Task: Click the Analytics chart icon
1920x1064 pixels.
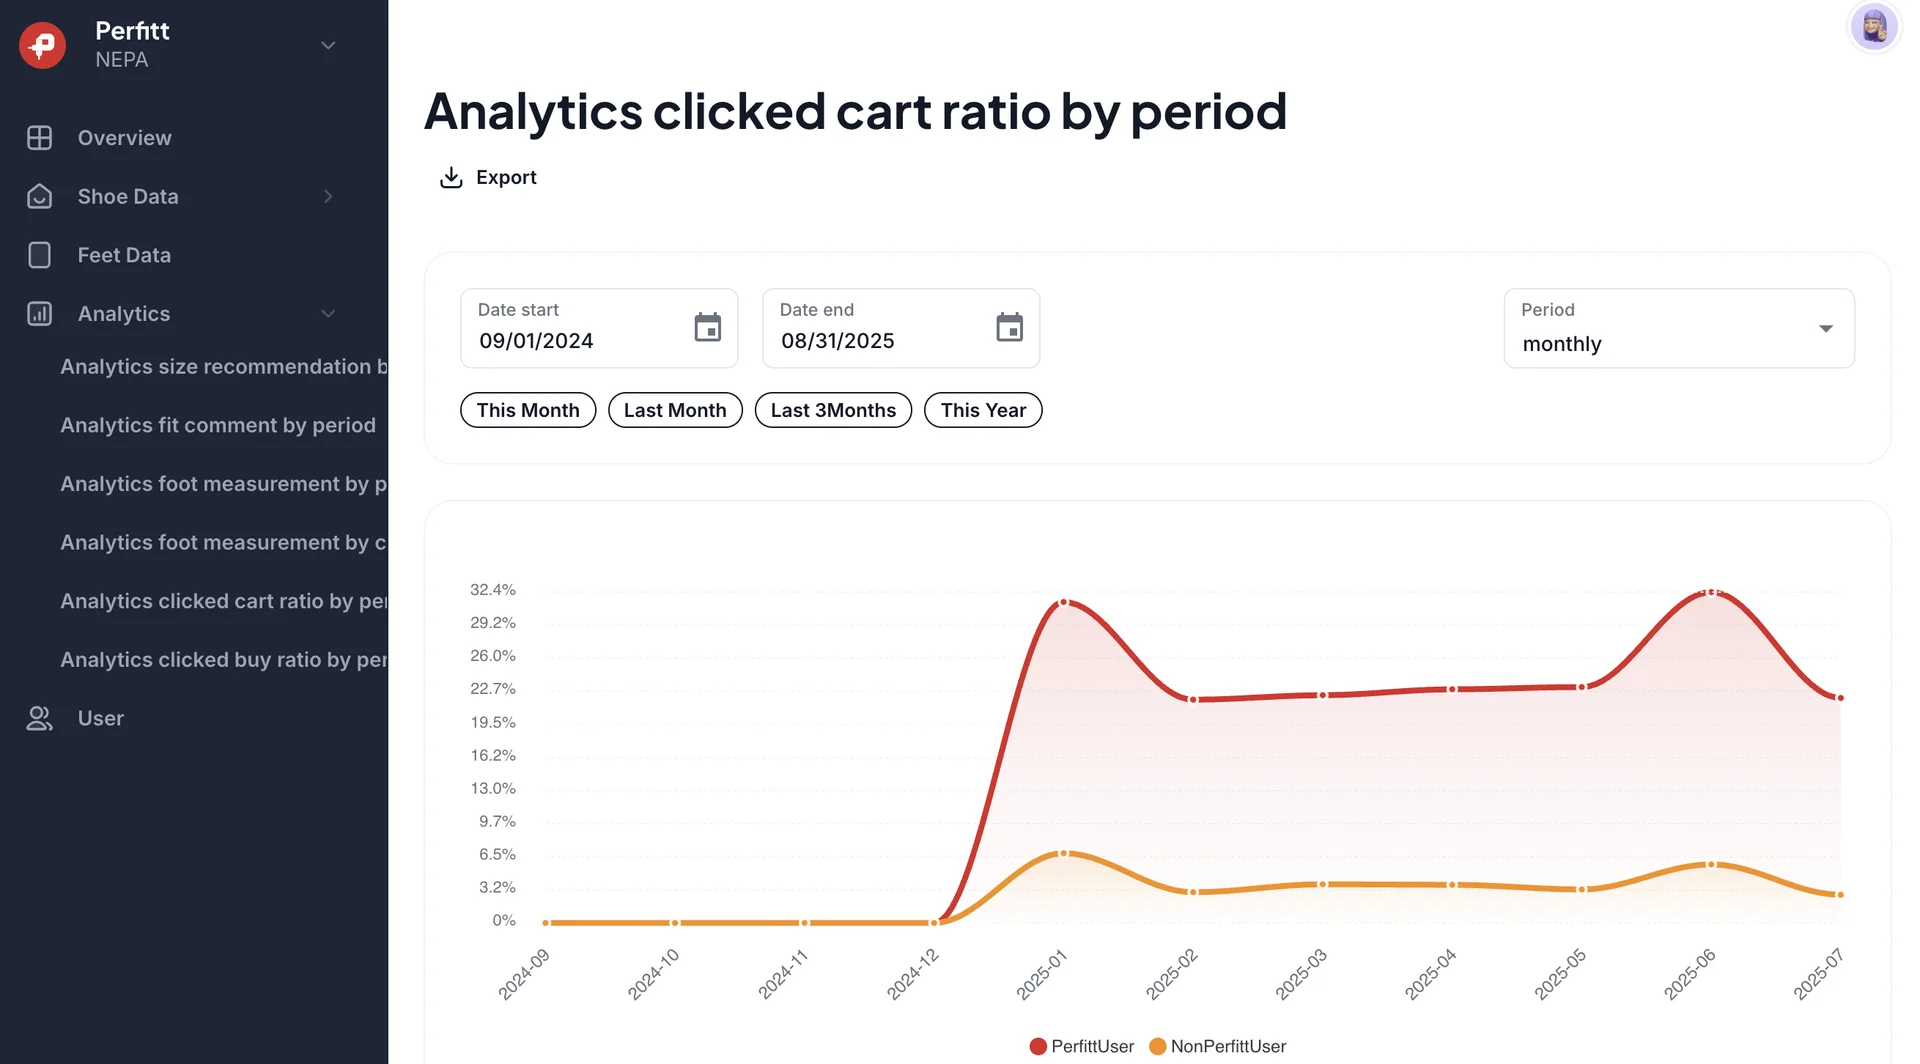Action: pos(39,314)
